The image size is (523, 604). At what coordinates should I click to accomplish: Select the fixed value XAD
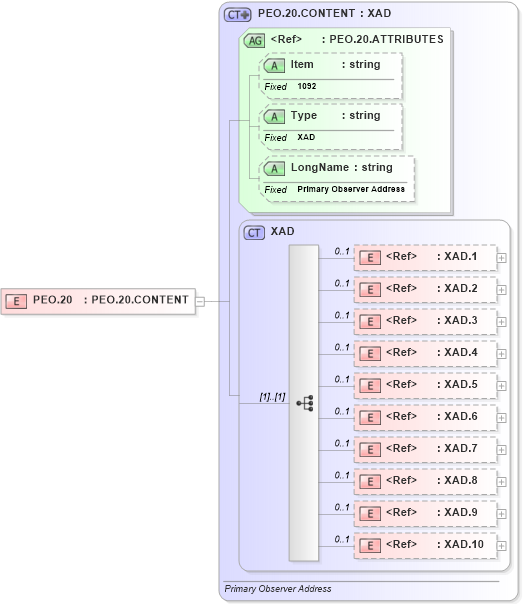click(x=306, y=137)
